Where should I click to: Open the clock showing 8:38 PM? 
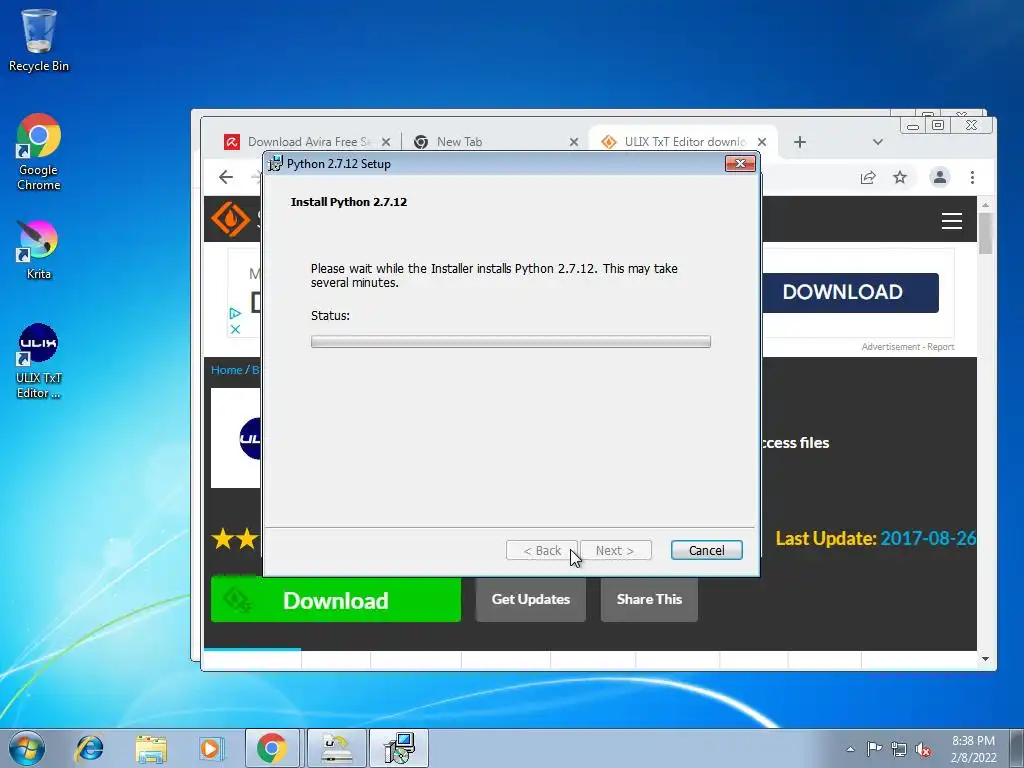click(x=973, y=749)
